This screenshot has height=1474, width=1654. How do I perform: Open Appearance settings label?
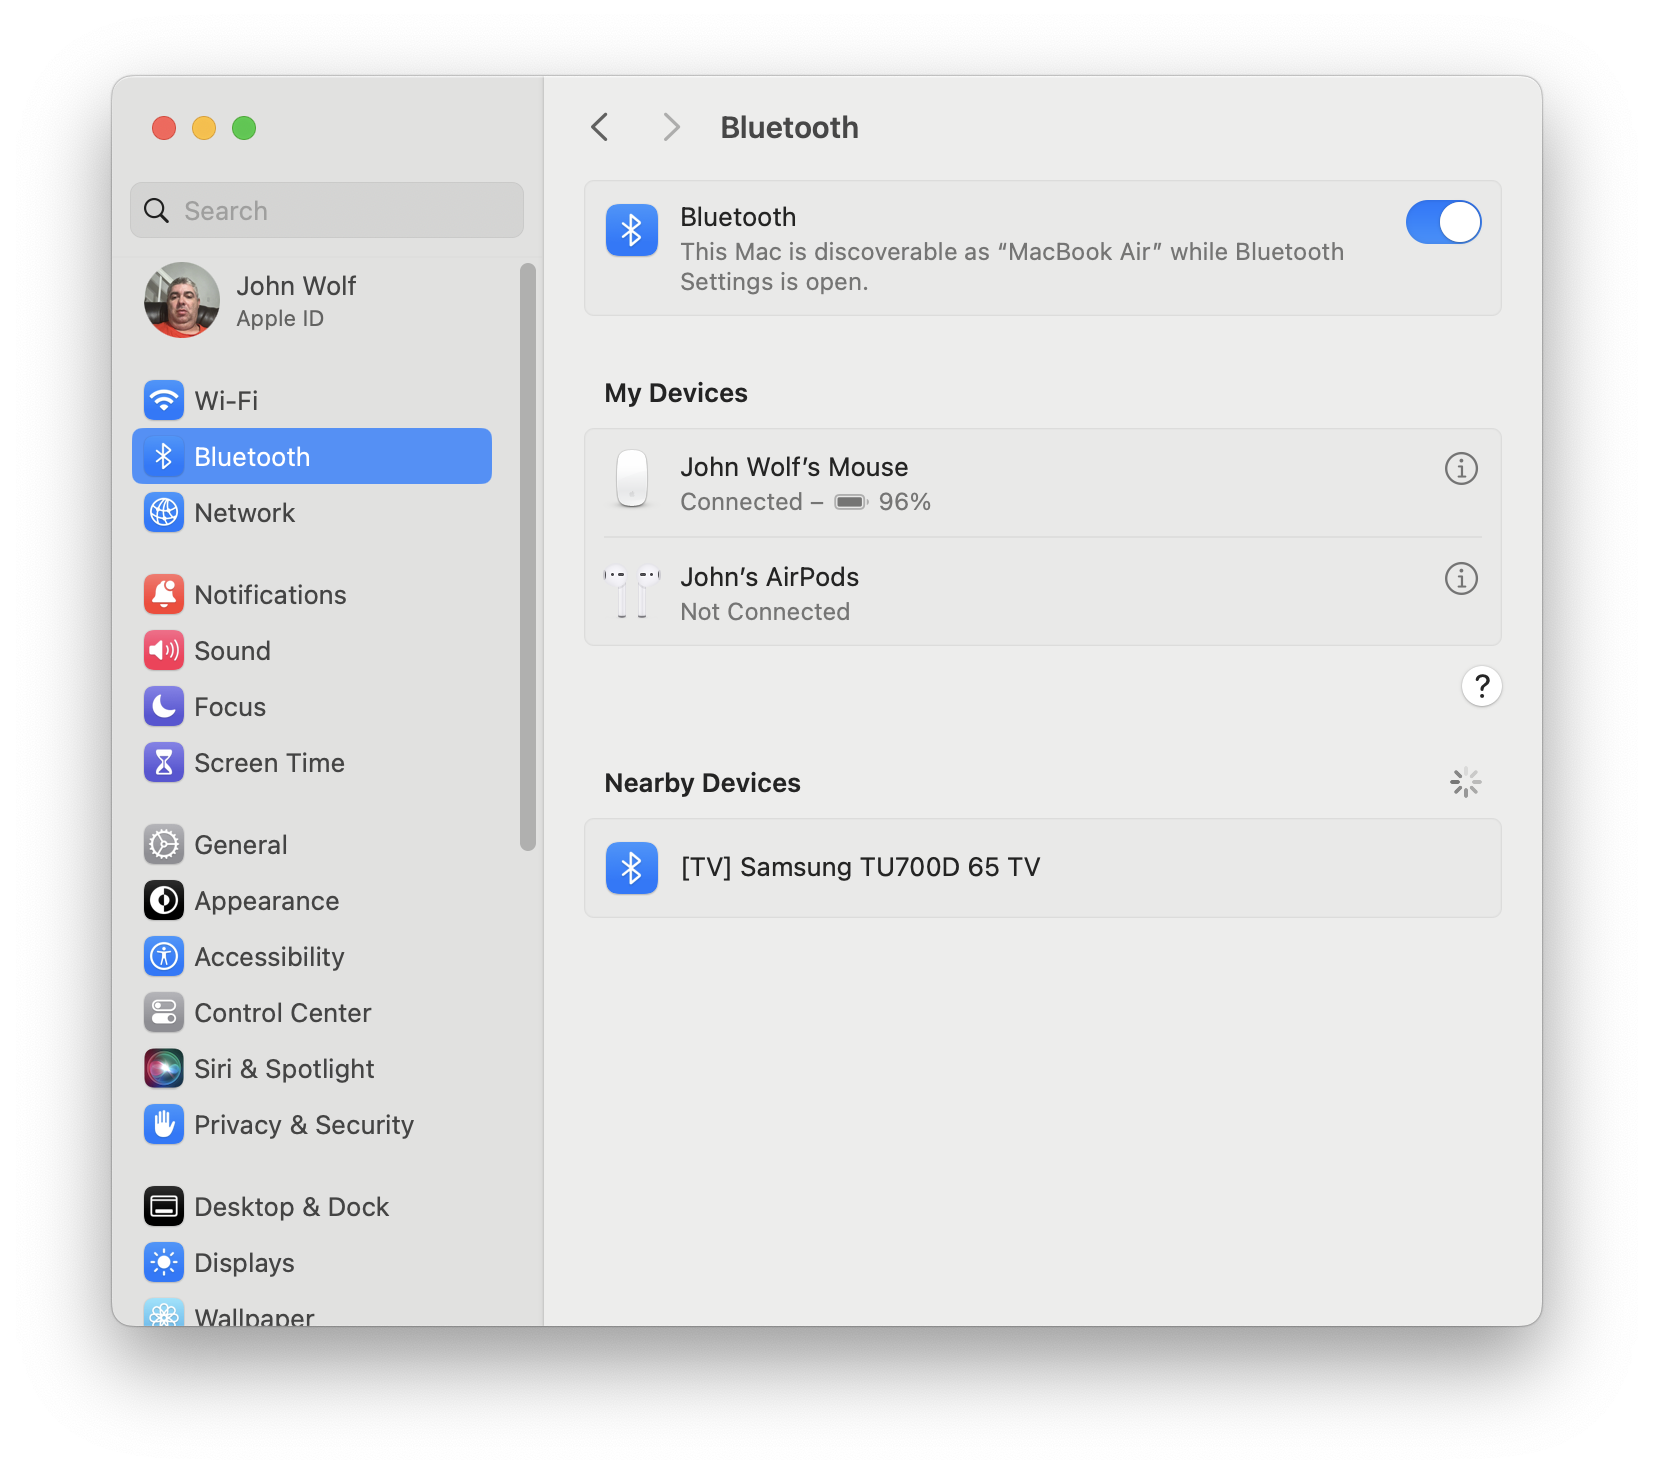point(267,901)
